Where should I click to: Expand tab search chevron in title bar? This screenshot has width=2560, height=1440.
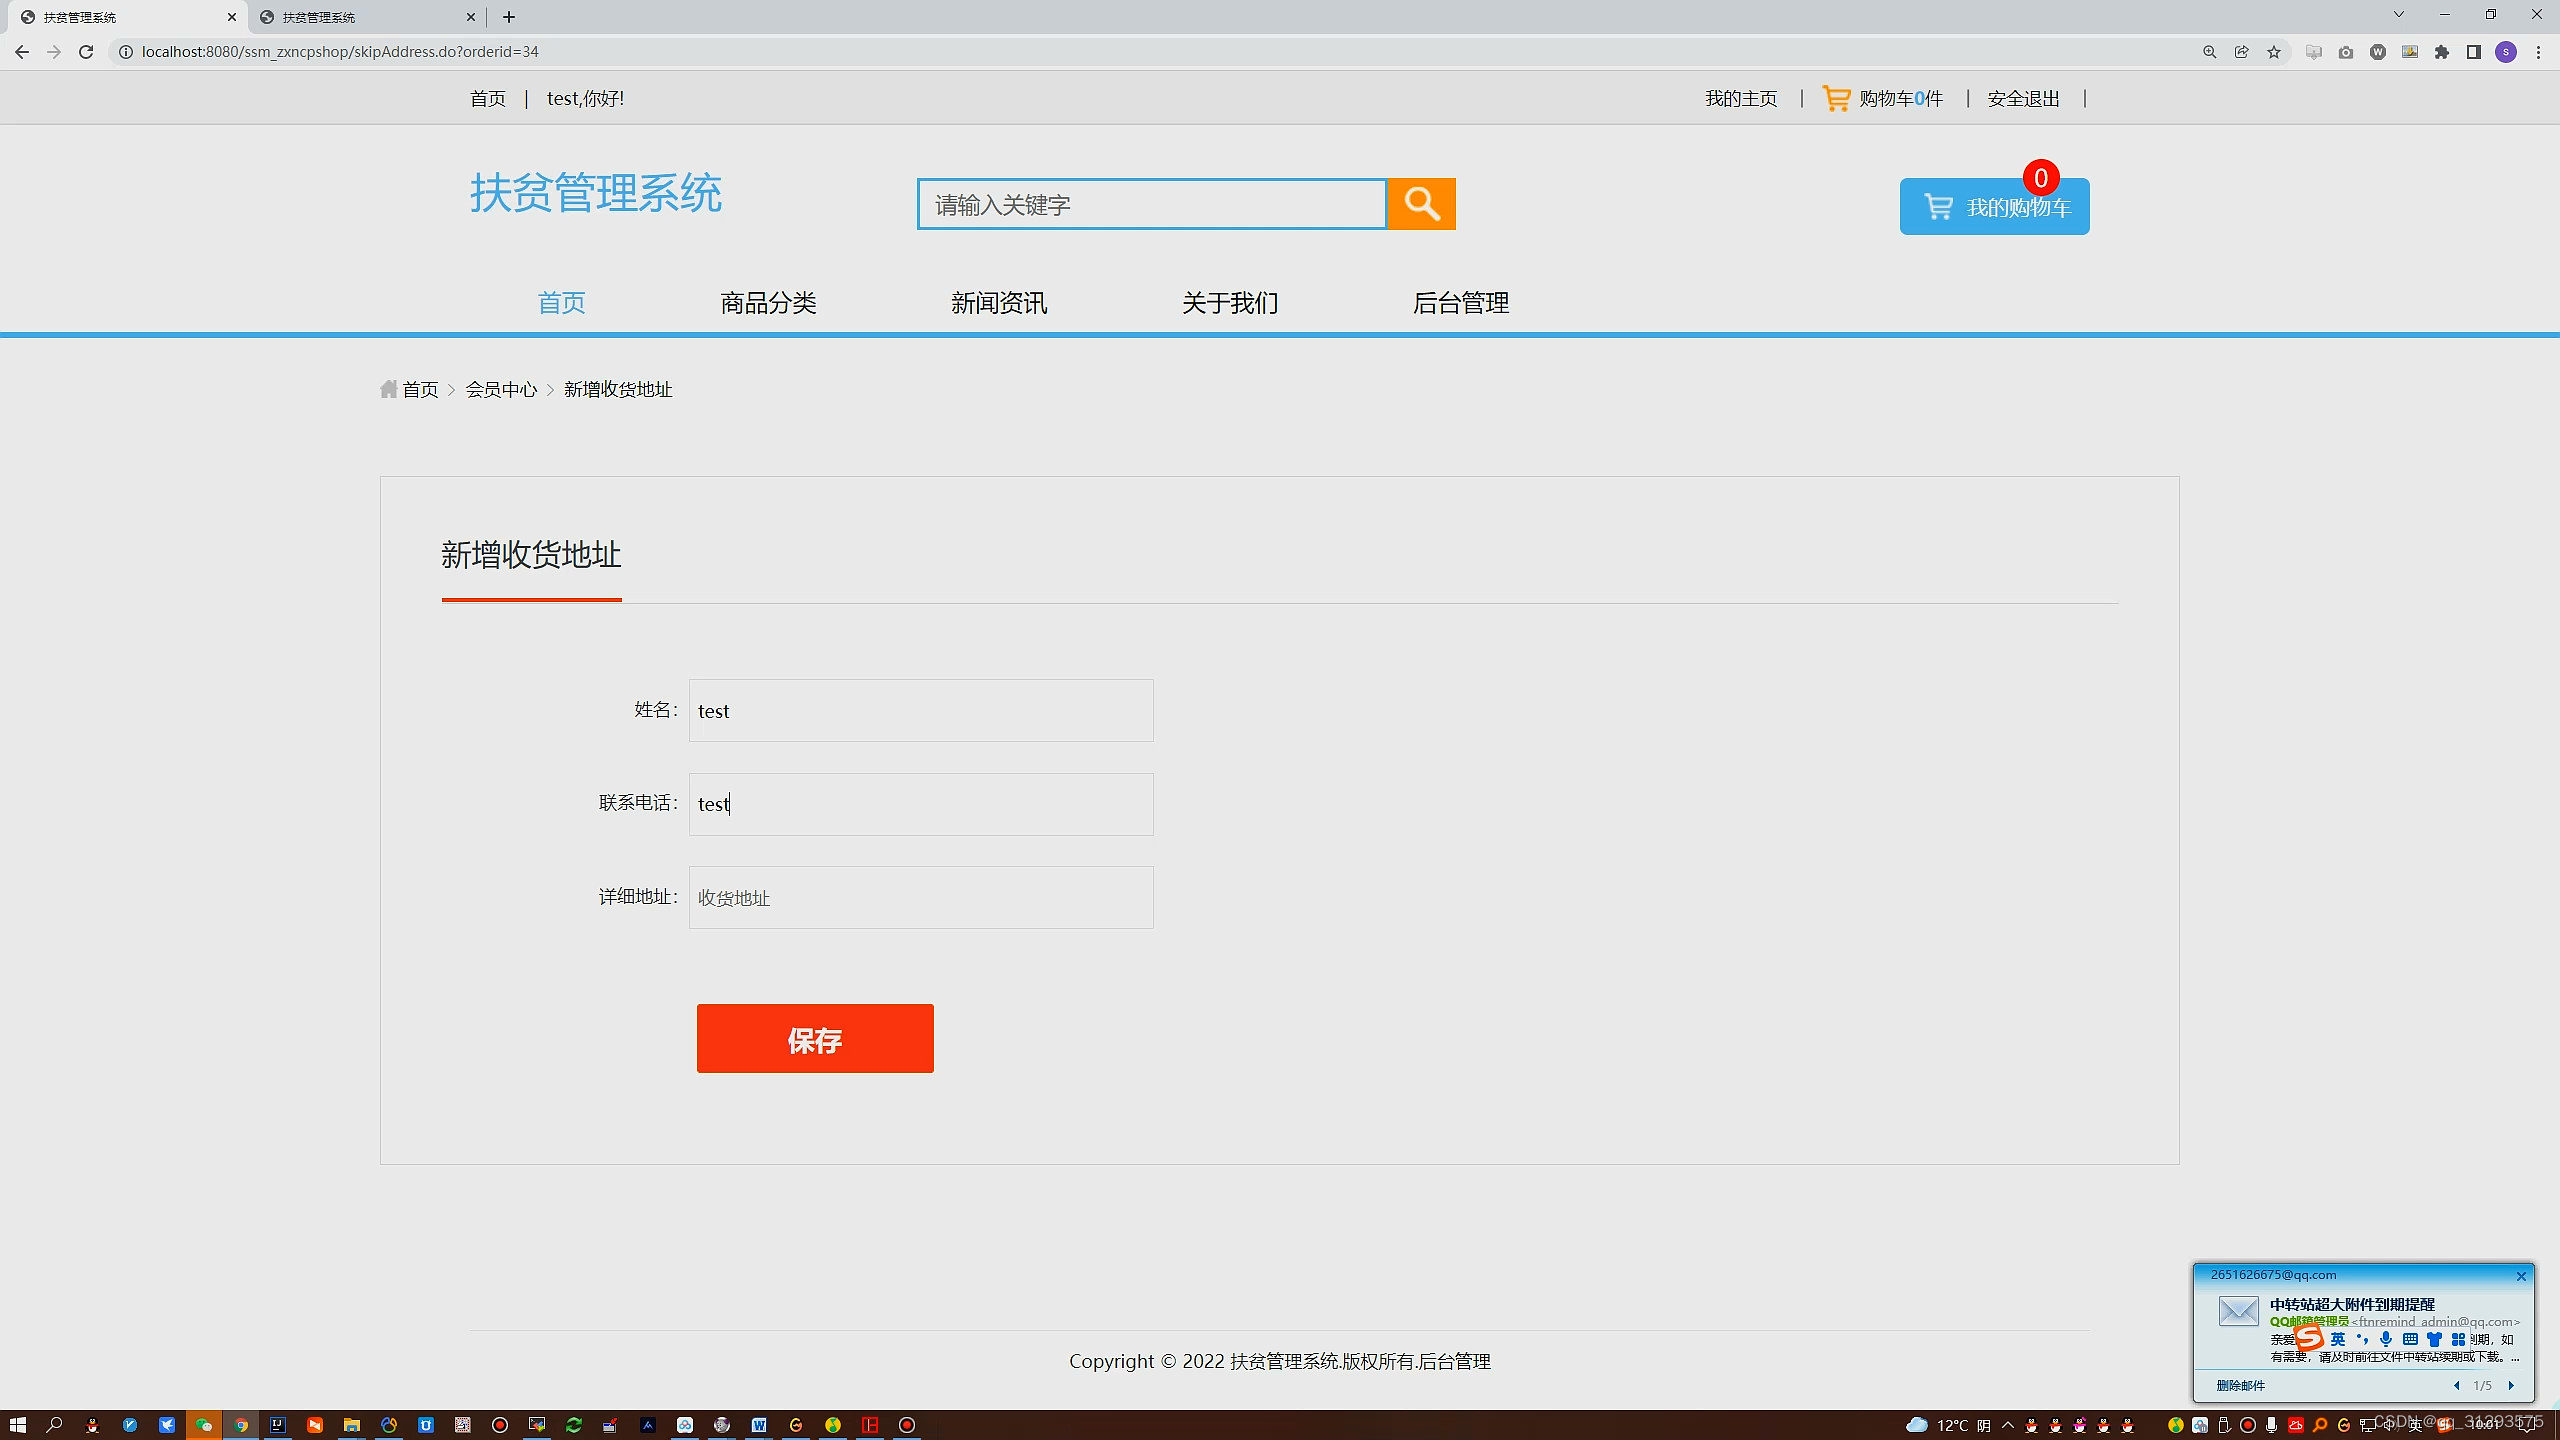(2398, 14)
